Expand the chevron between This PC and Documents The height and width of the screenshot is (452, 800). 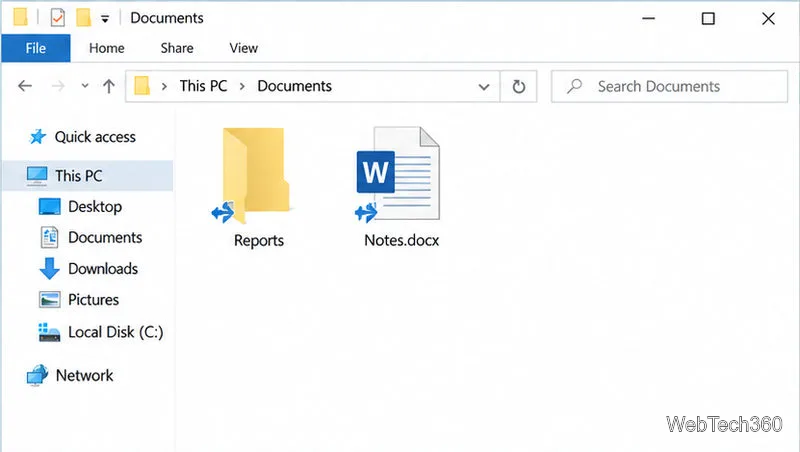click(x=242, y=87)
